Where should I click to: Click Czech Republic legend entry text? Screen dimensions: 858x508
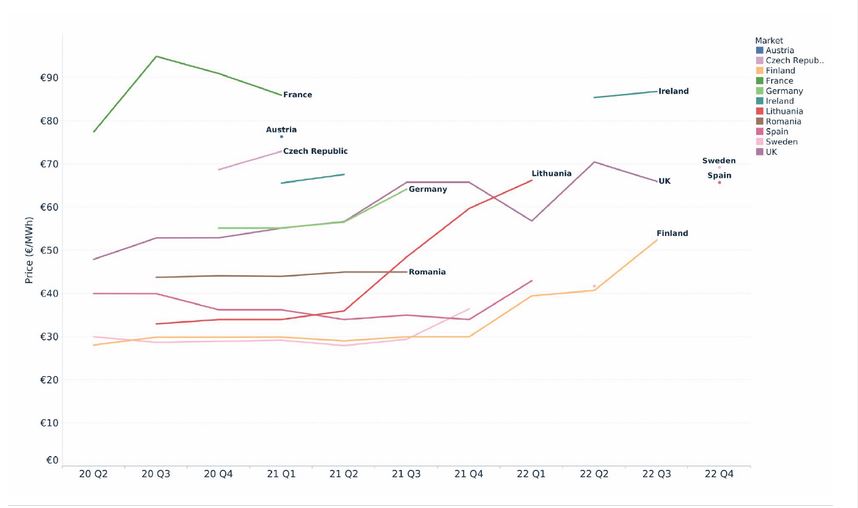coord(794,60)
